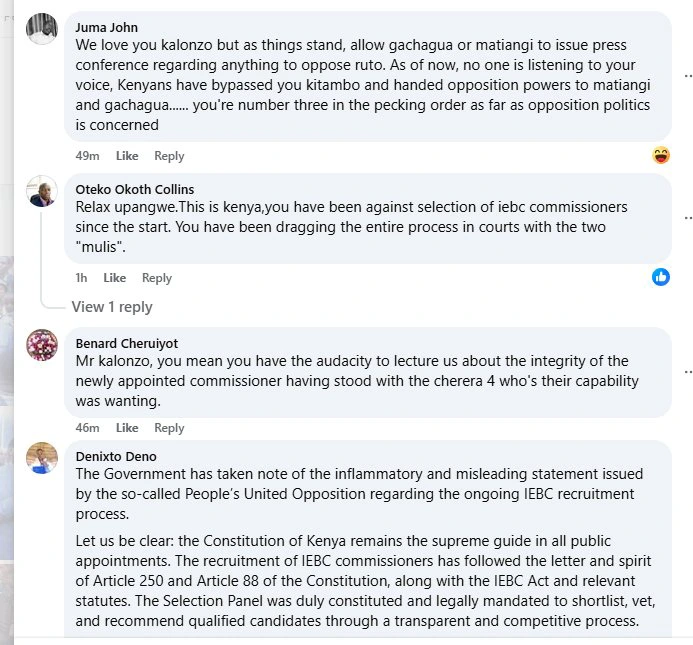Reply to Benard Cheruiyot's comment
The image size is (693, 645).
coord(169,428)
